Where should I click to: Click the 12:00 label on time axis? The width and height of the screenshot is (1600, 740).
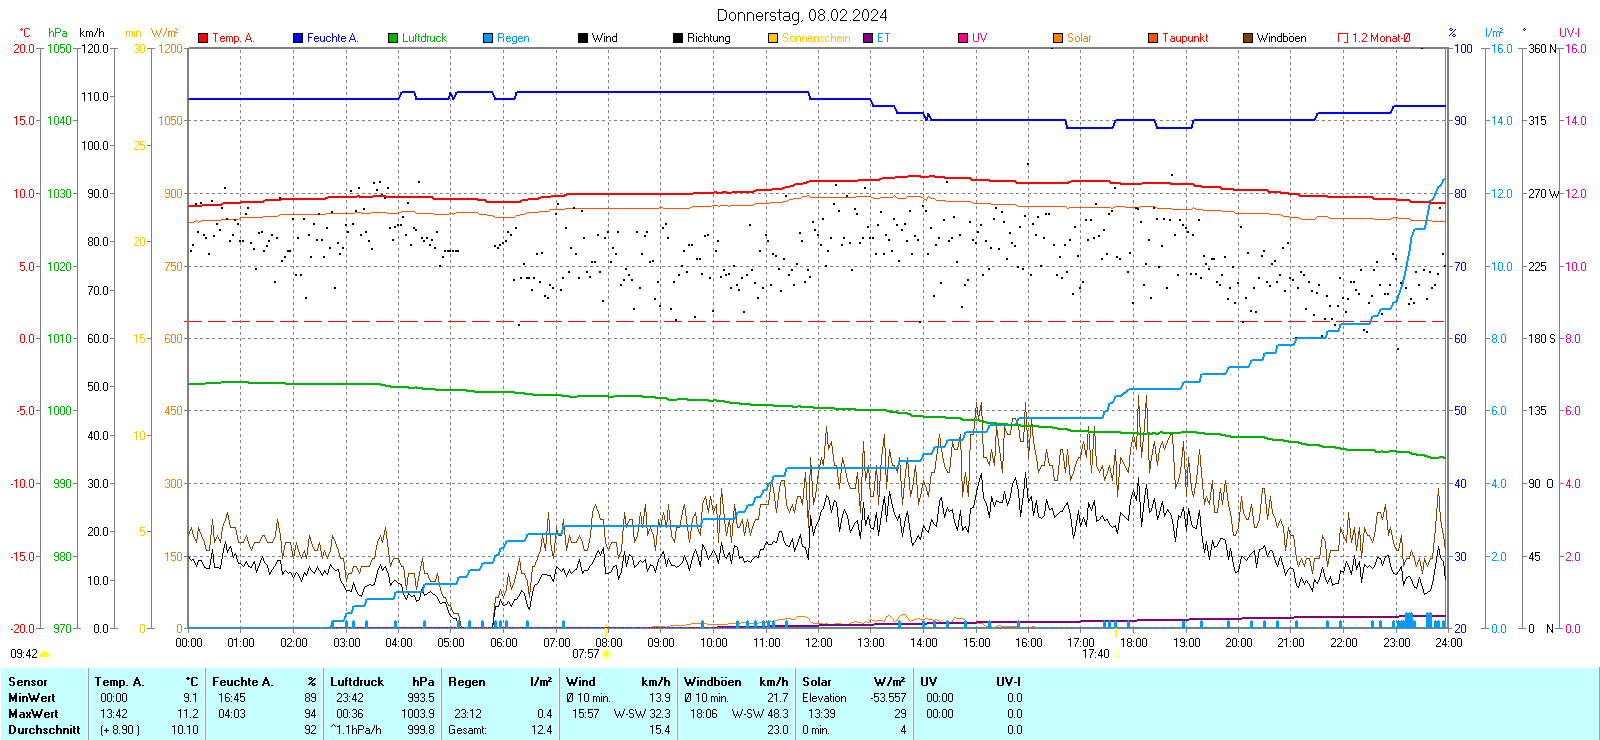pyautogui.click(x=818, y=643)
